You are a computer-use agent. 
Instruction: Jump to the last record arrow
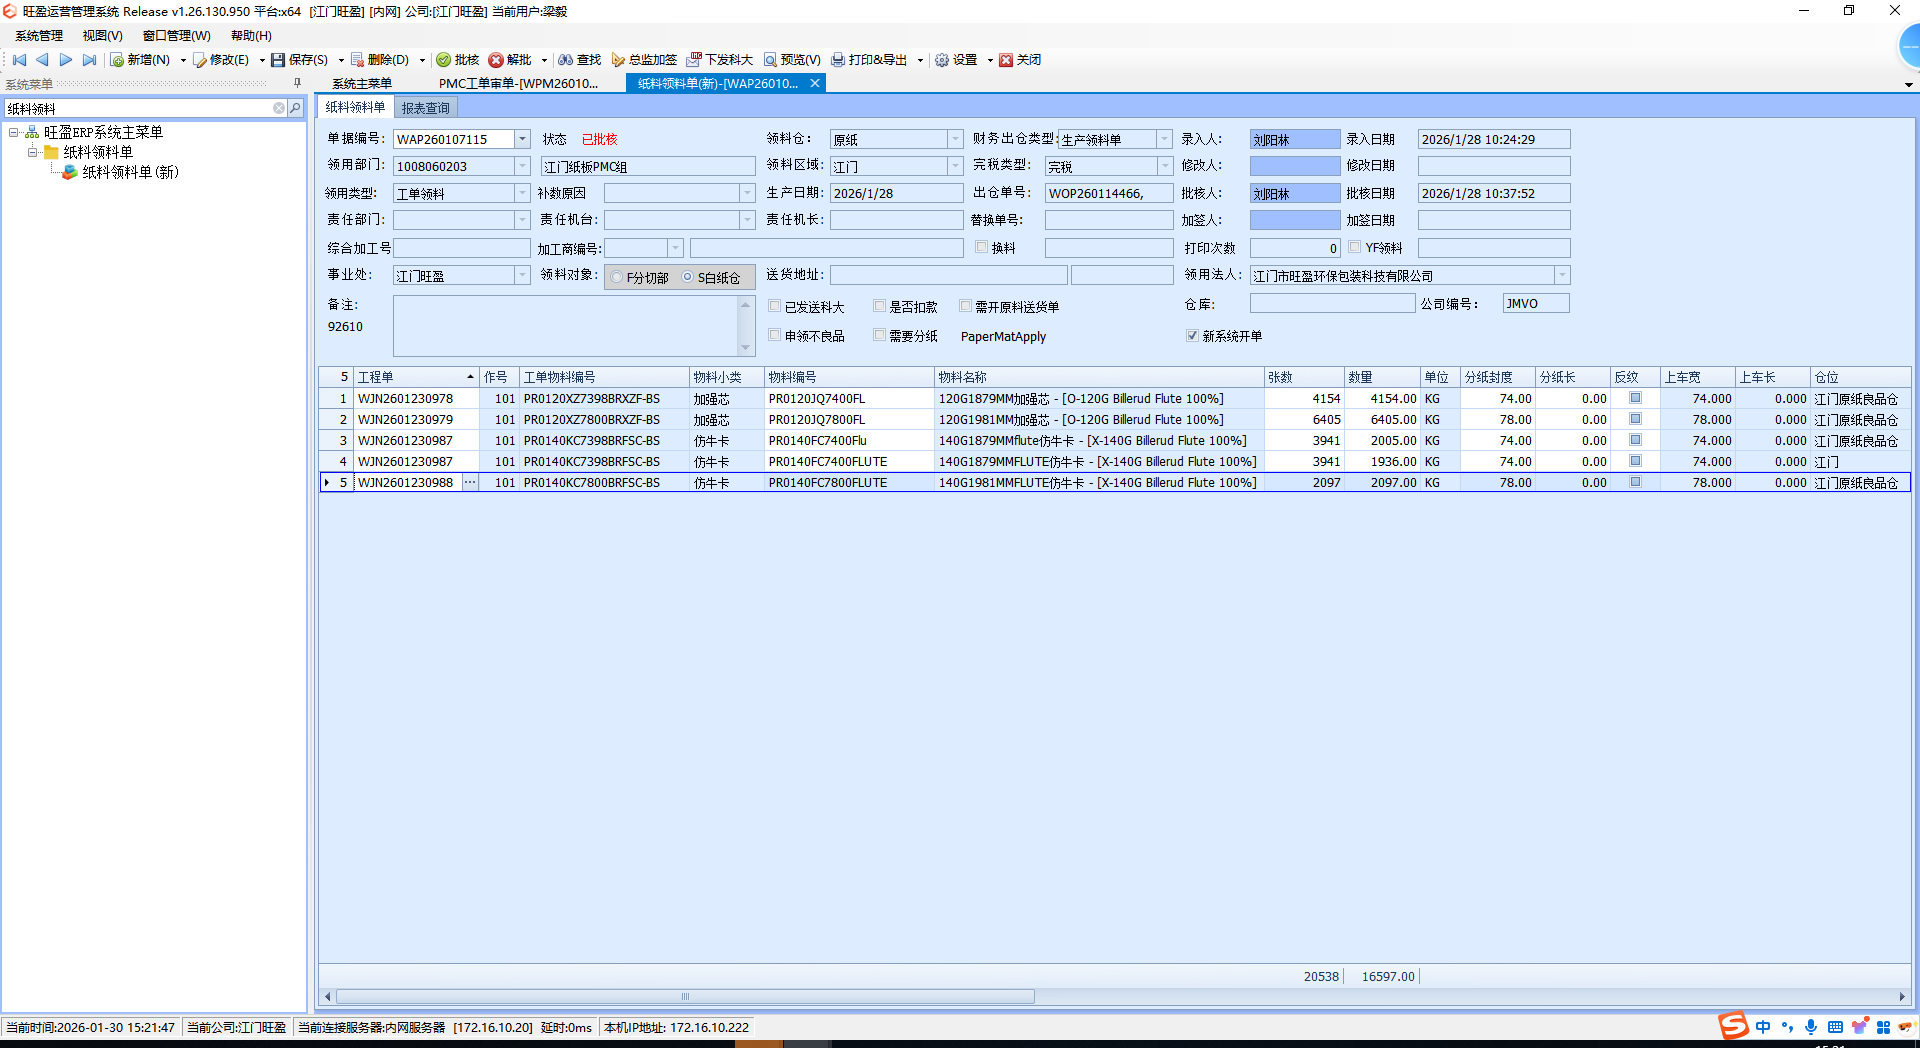pos(89,60)
